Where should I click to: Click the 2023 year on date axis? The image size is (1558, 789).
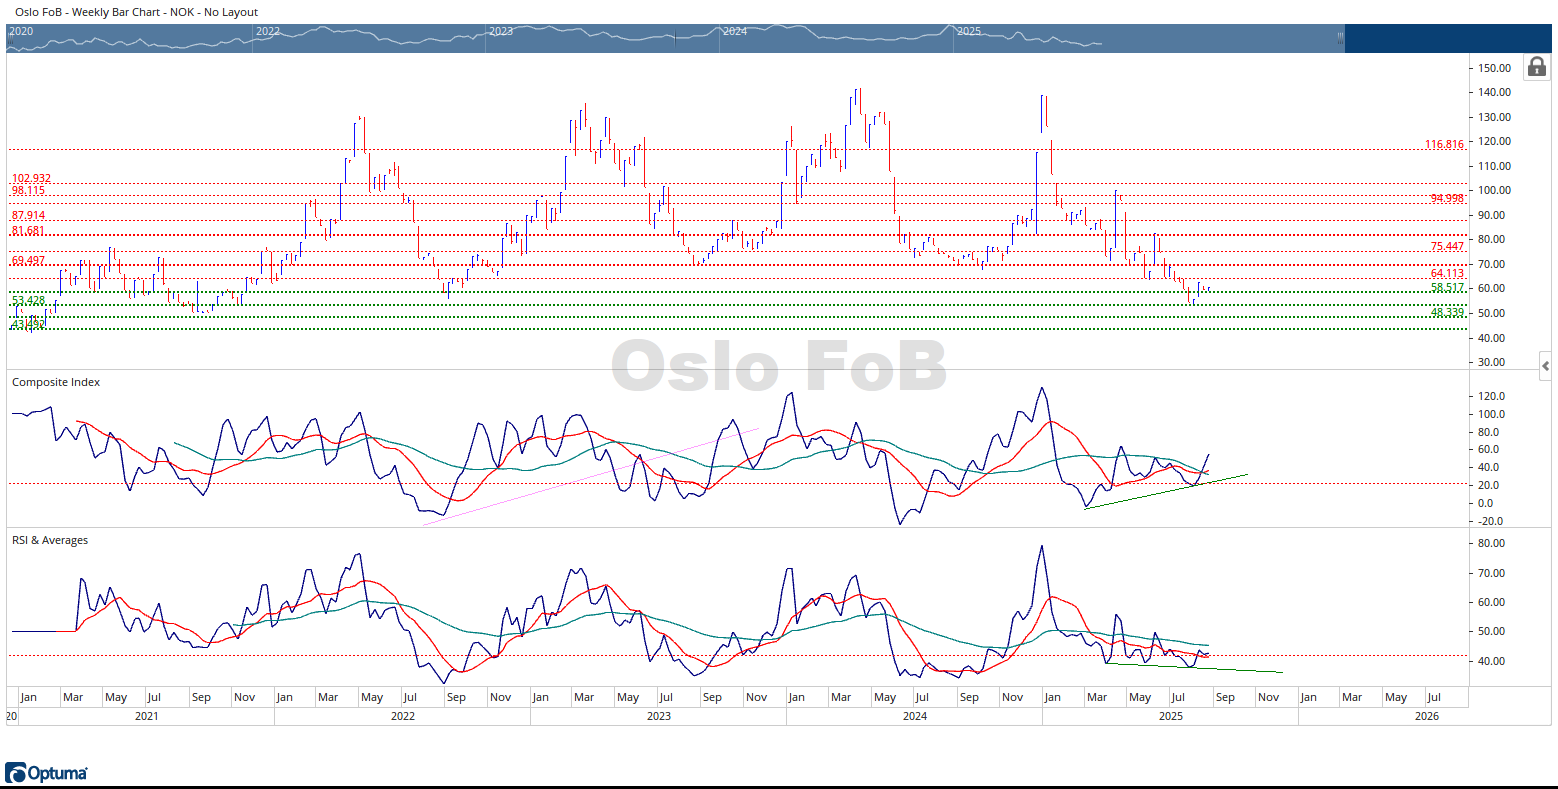(x=658, y=716)
